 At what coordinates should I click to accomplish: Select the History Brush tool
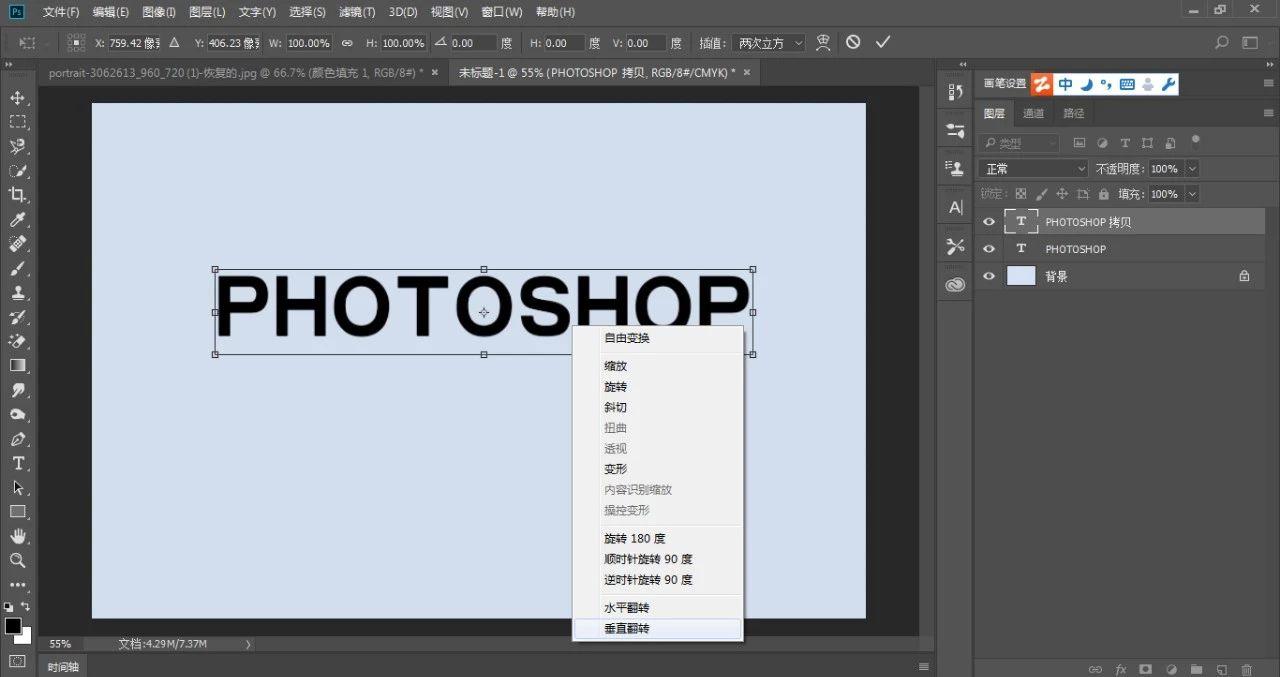click(x=17, y=317)
